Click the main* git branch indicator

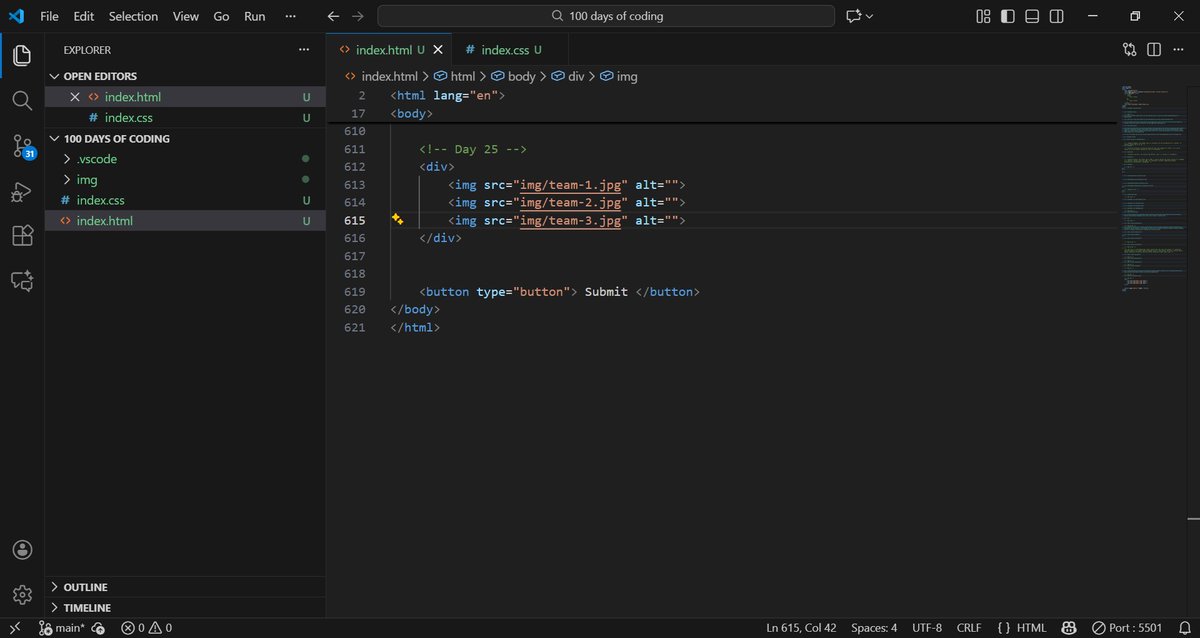coord(62,628)
